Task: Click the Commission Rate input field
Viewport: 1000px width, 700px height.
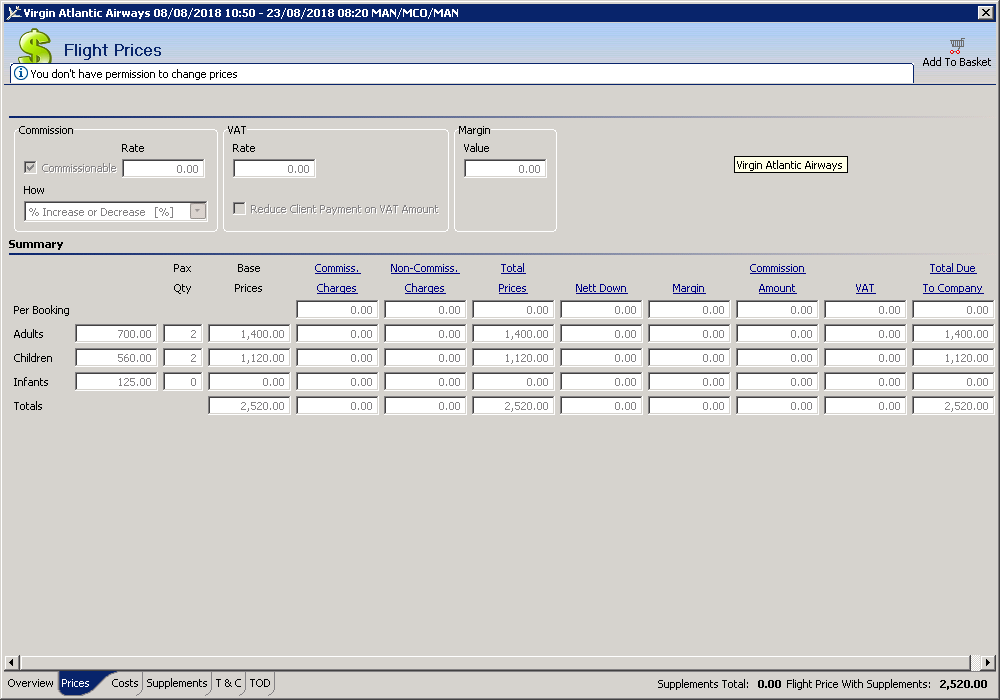Action: pyautogui.click(x=164, y=169)
